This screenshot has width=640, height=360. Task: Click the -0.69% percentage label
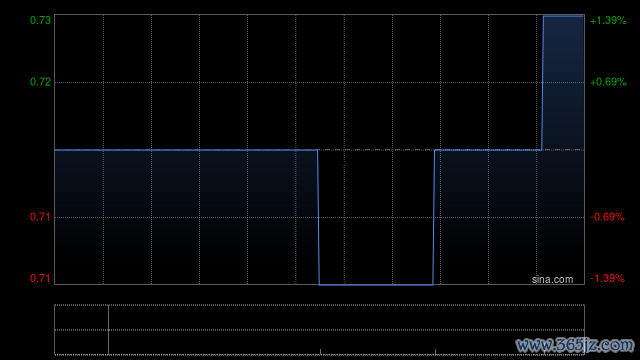pyautogui.click(x=607, y=217)
